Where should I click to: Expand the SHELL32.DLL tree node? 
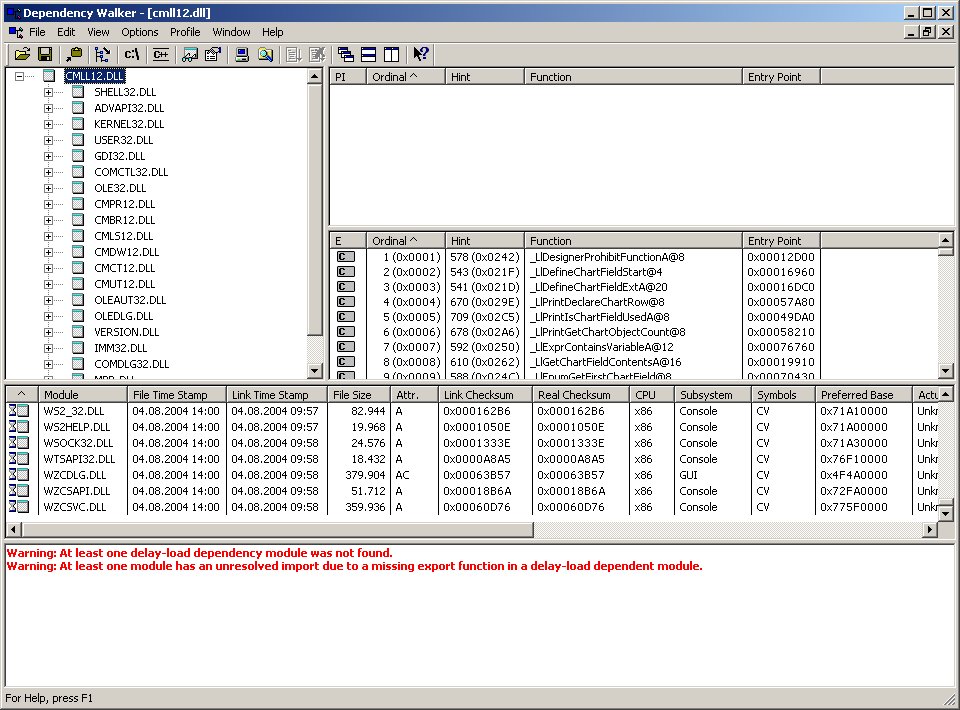[48, 92]
